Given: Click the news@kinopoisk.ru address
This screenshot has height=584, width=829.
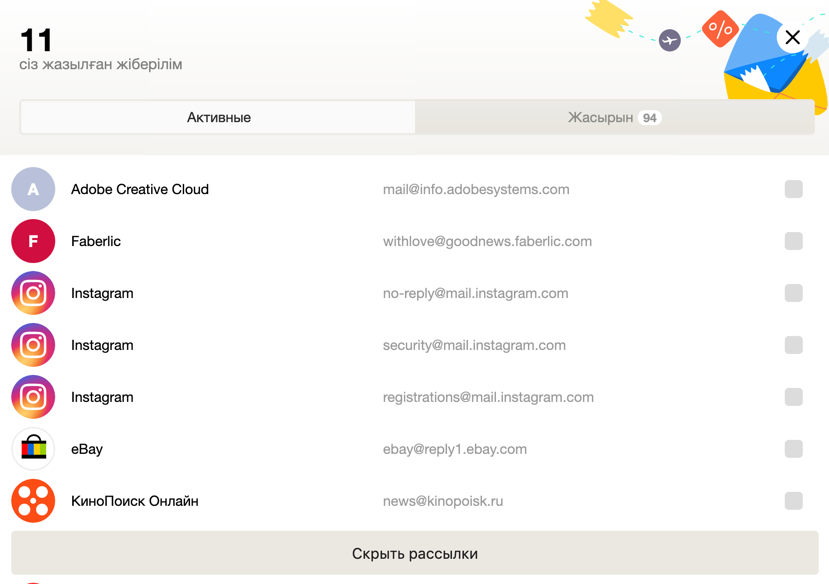Looking at the screenshot, I should click(443, 501).
